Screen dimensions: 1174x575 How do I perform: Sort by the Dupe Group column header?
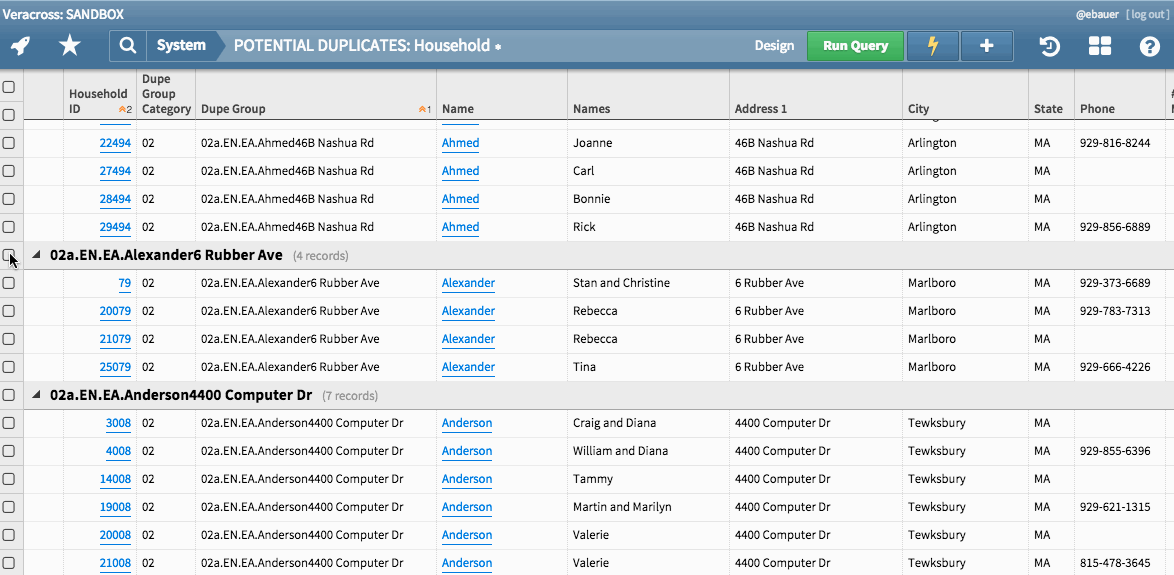point(233,109)
